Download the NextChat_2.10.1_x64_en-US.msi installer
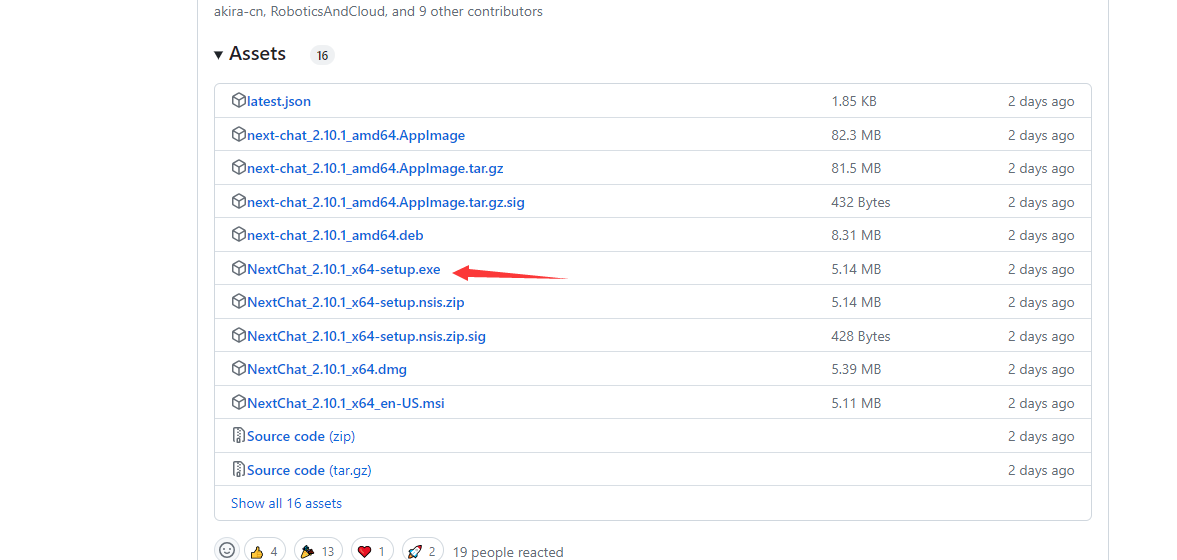1177x560 pixels. (x=345, y=403)
